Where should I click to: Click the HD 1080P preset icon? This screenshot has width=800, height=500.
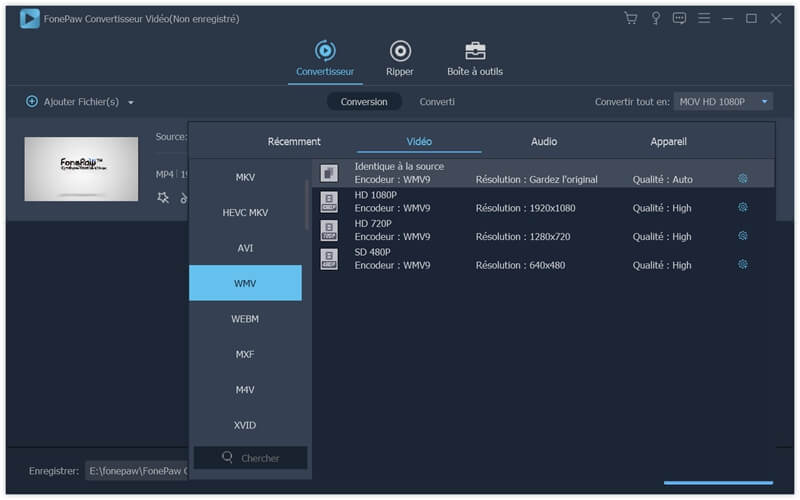329,202
